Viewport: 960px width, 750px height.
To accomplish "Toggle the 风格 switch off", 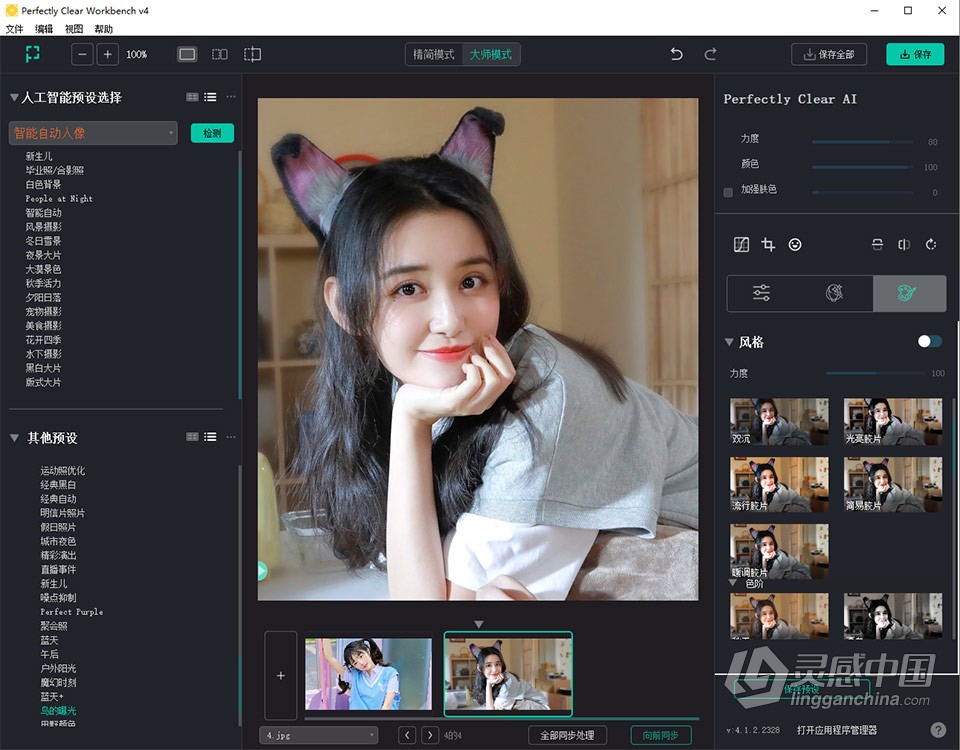I will point(928,341).
